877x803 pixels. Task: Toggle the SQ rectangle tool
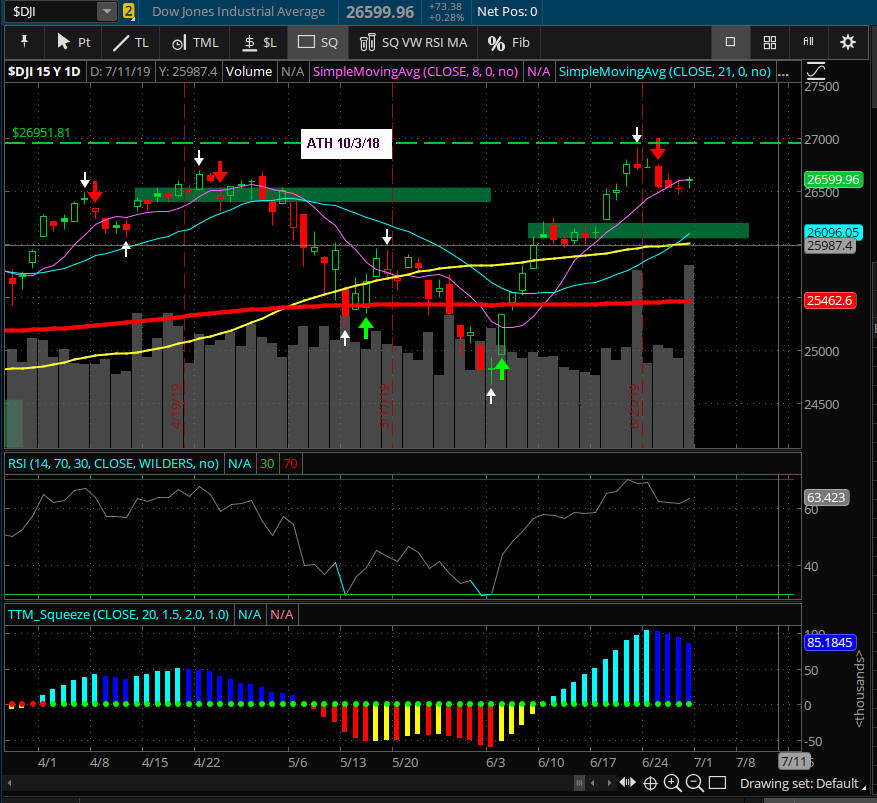point(319,42)
